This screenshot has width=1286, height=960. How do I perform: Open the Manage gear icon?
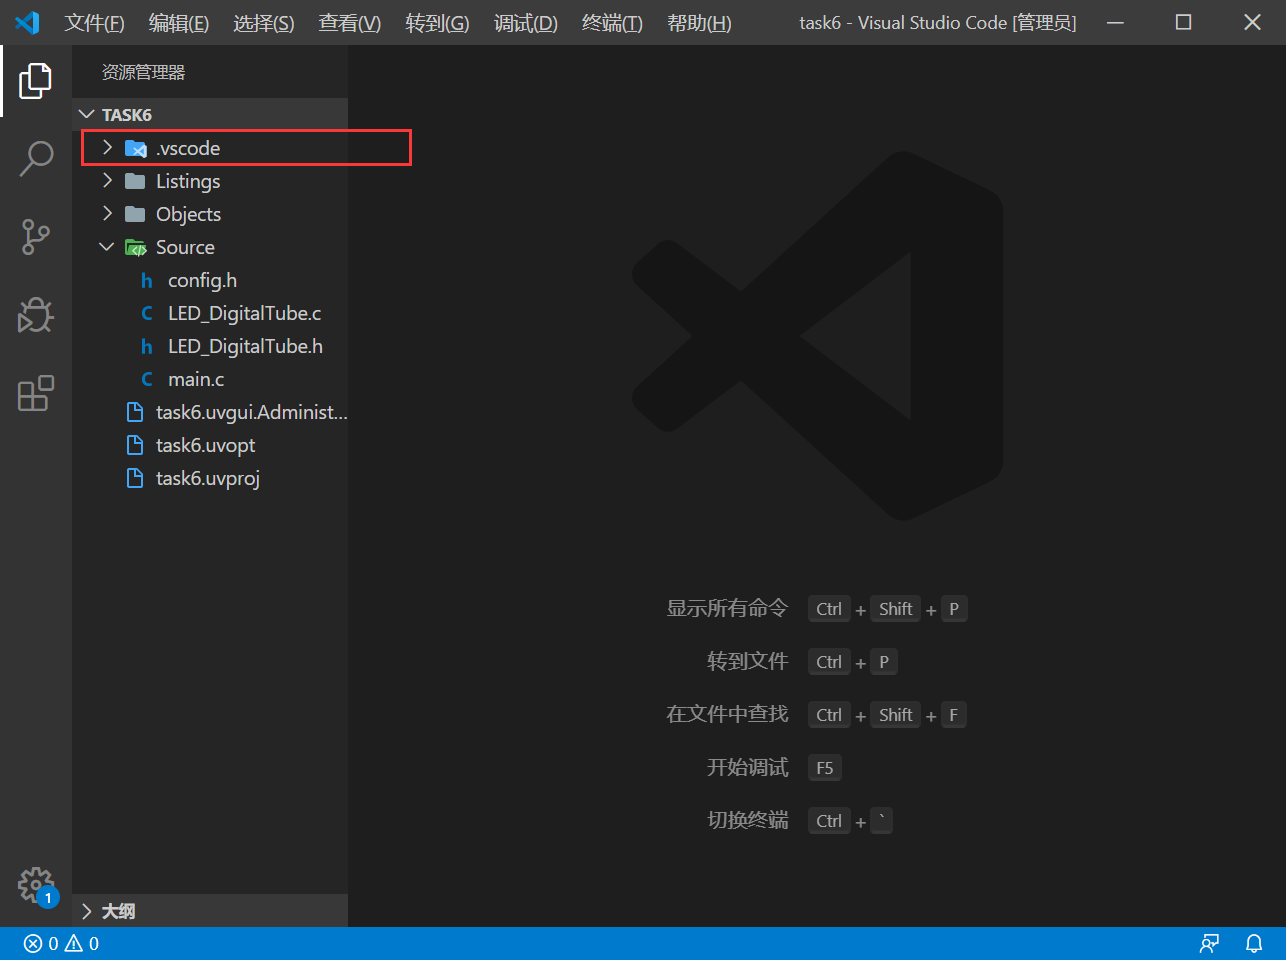click(36, 885)
